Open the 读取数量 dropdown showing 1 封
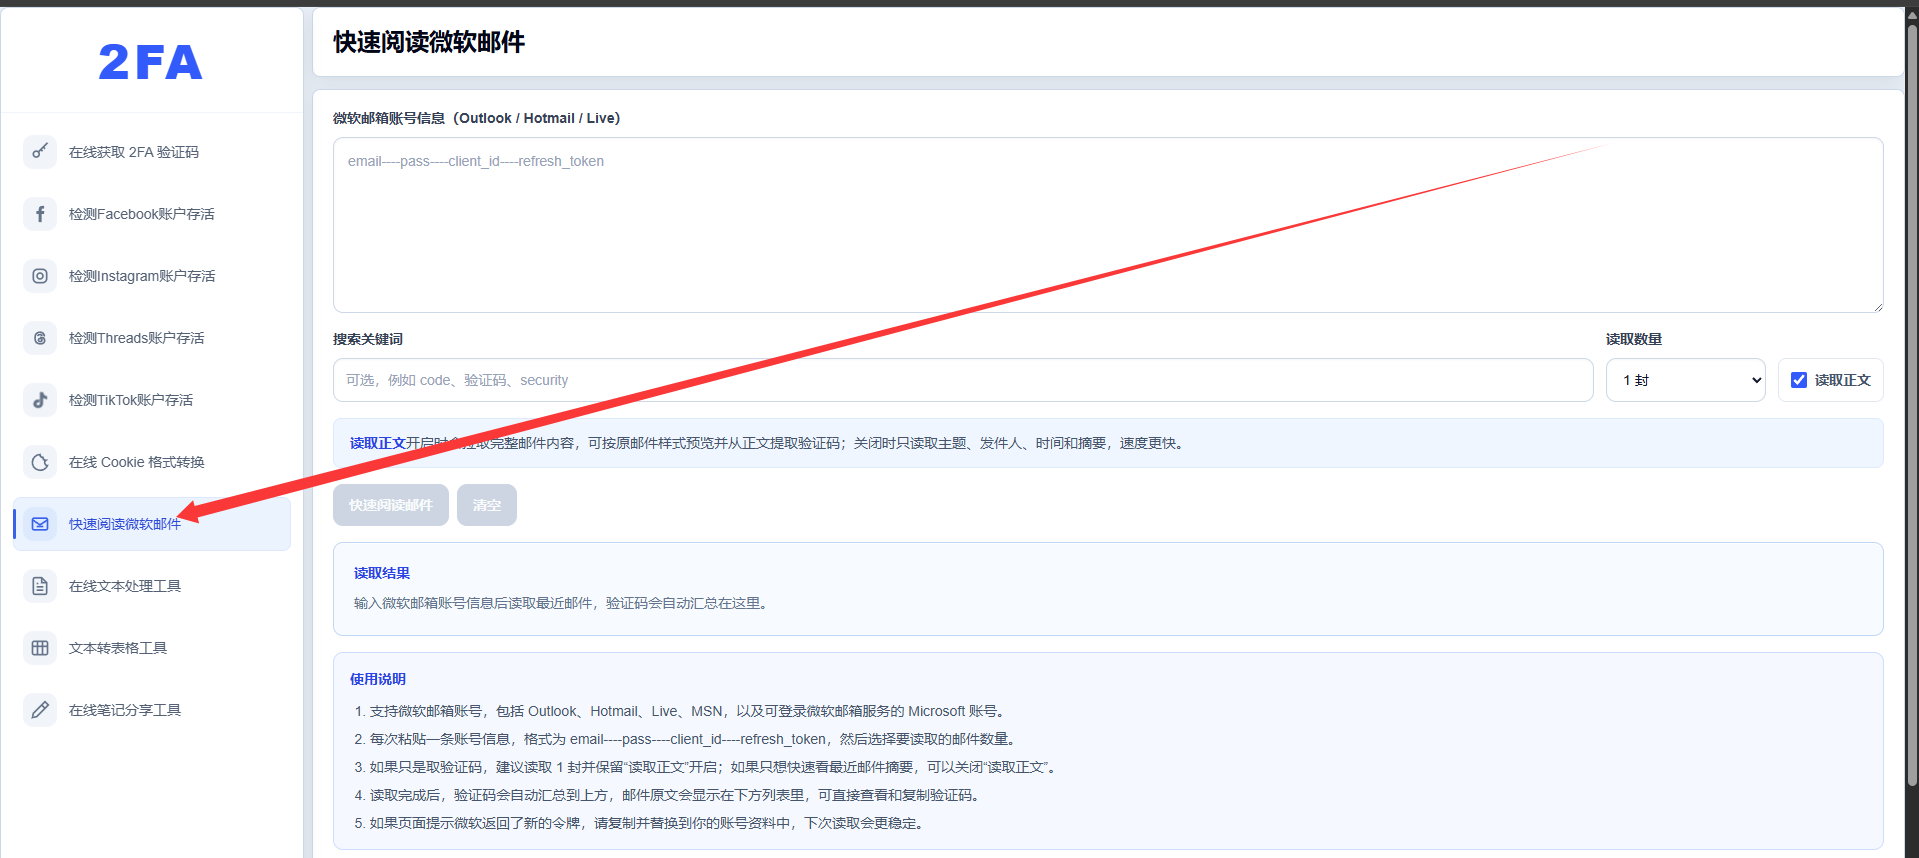 pos(1685,380)
